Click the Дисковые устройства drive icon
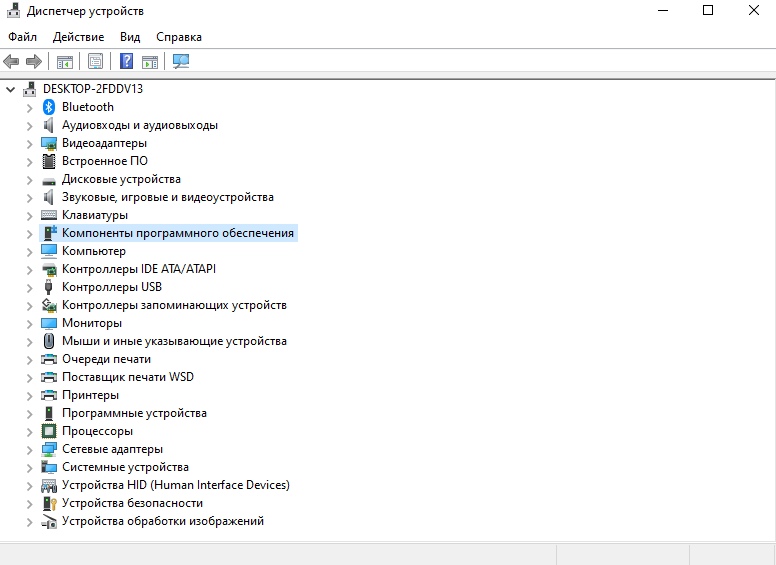776x565 pixels. point(48,181)
